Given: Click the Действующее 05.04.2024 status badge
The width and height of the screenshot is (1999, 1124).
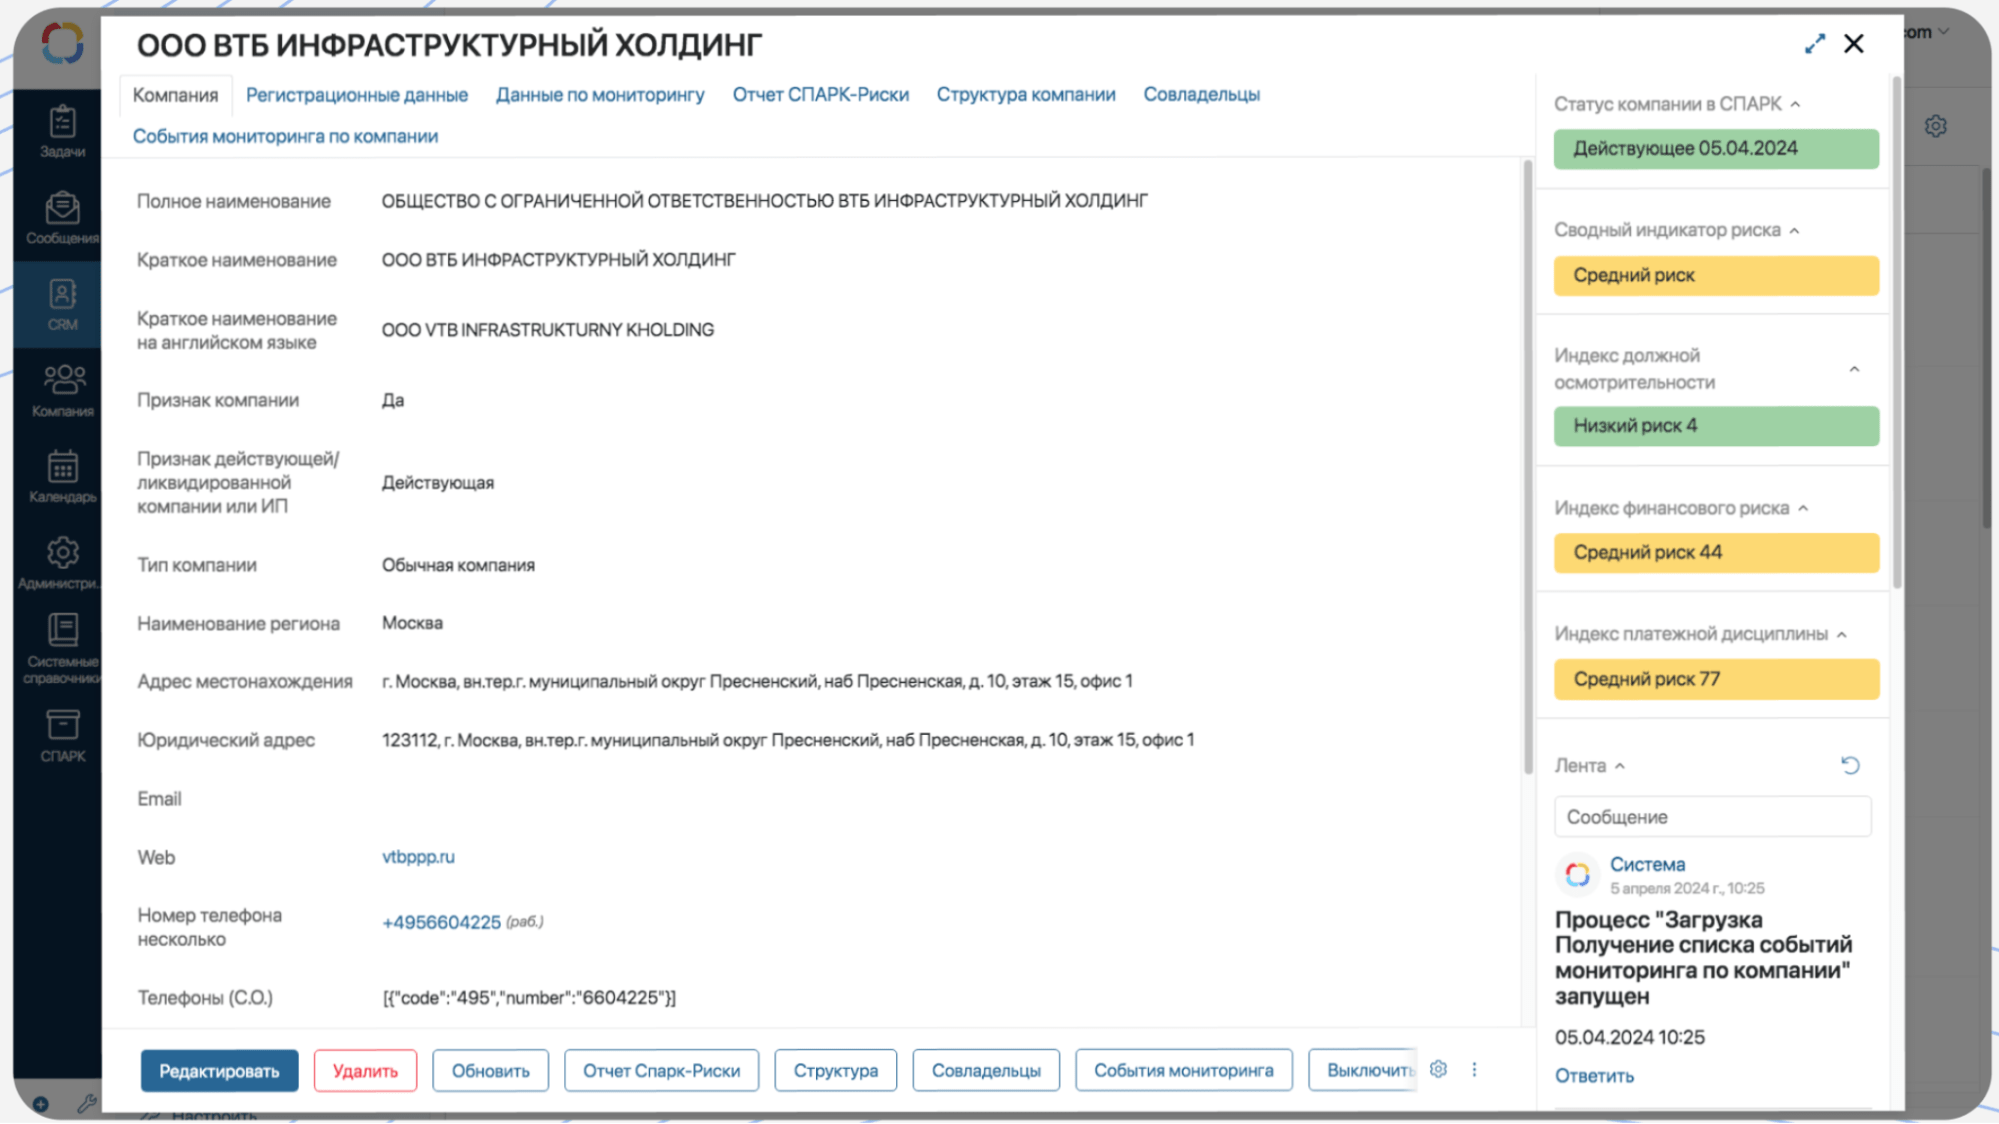Looking at the screenshot, I should point(1716,149).
